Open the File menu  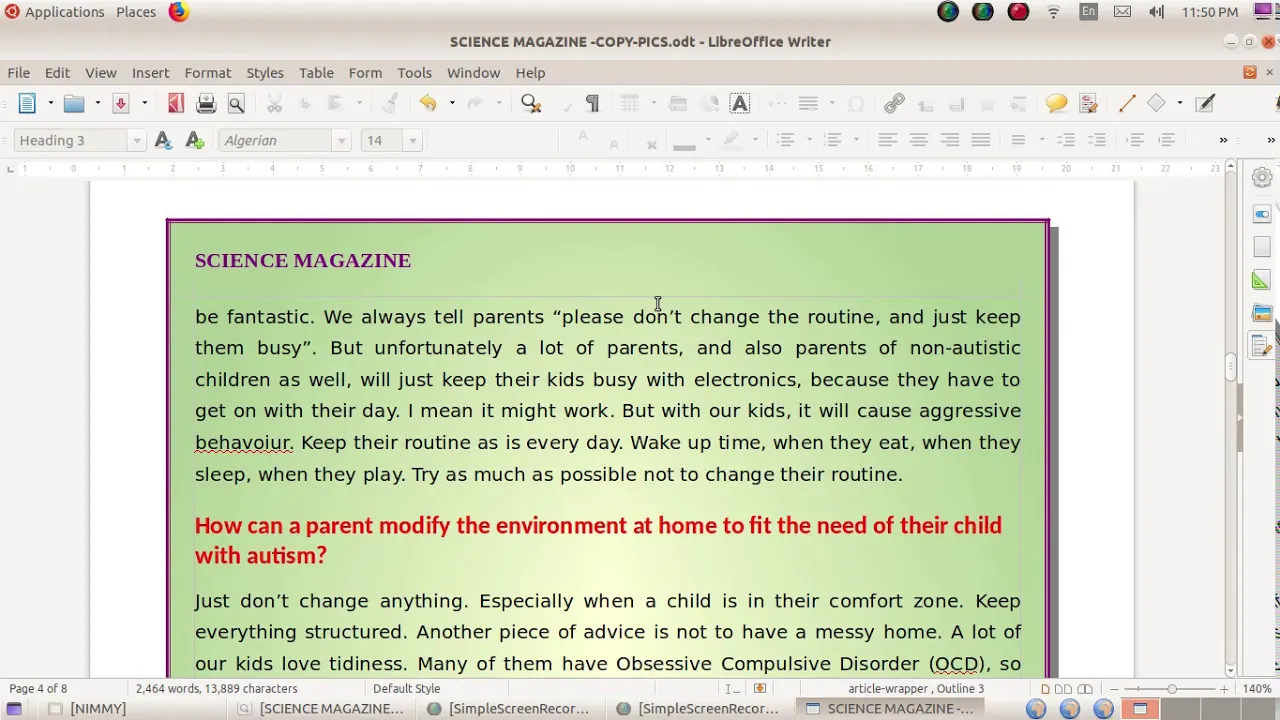19,72
